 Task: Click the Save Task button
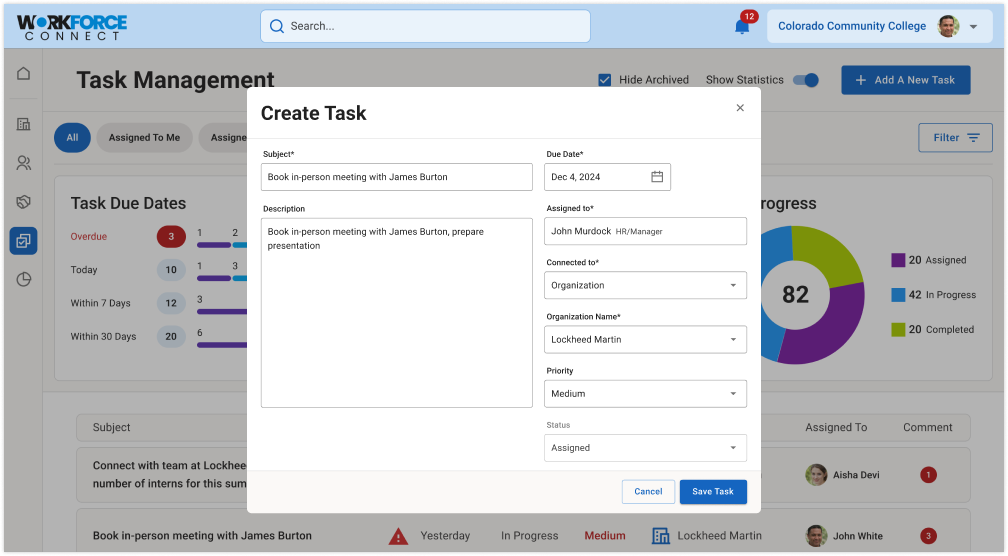click(713, 491)
